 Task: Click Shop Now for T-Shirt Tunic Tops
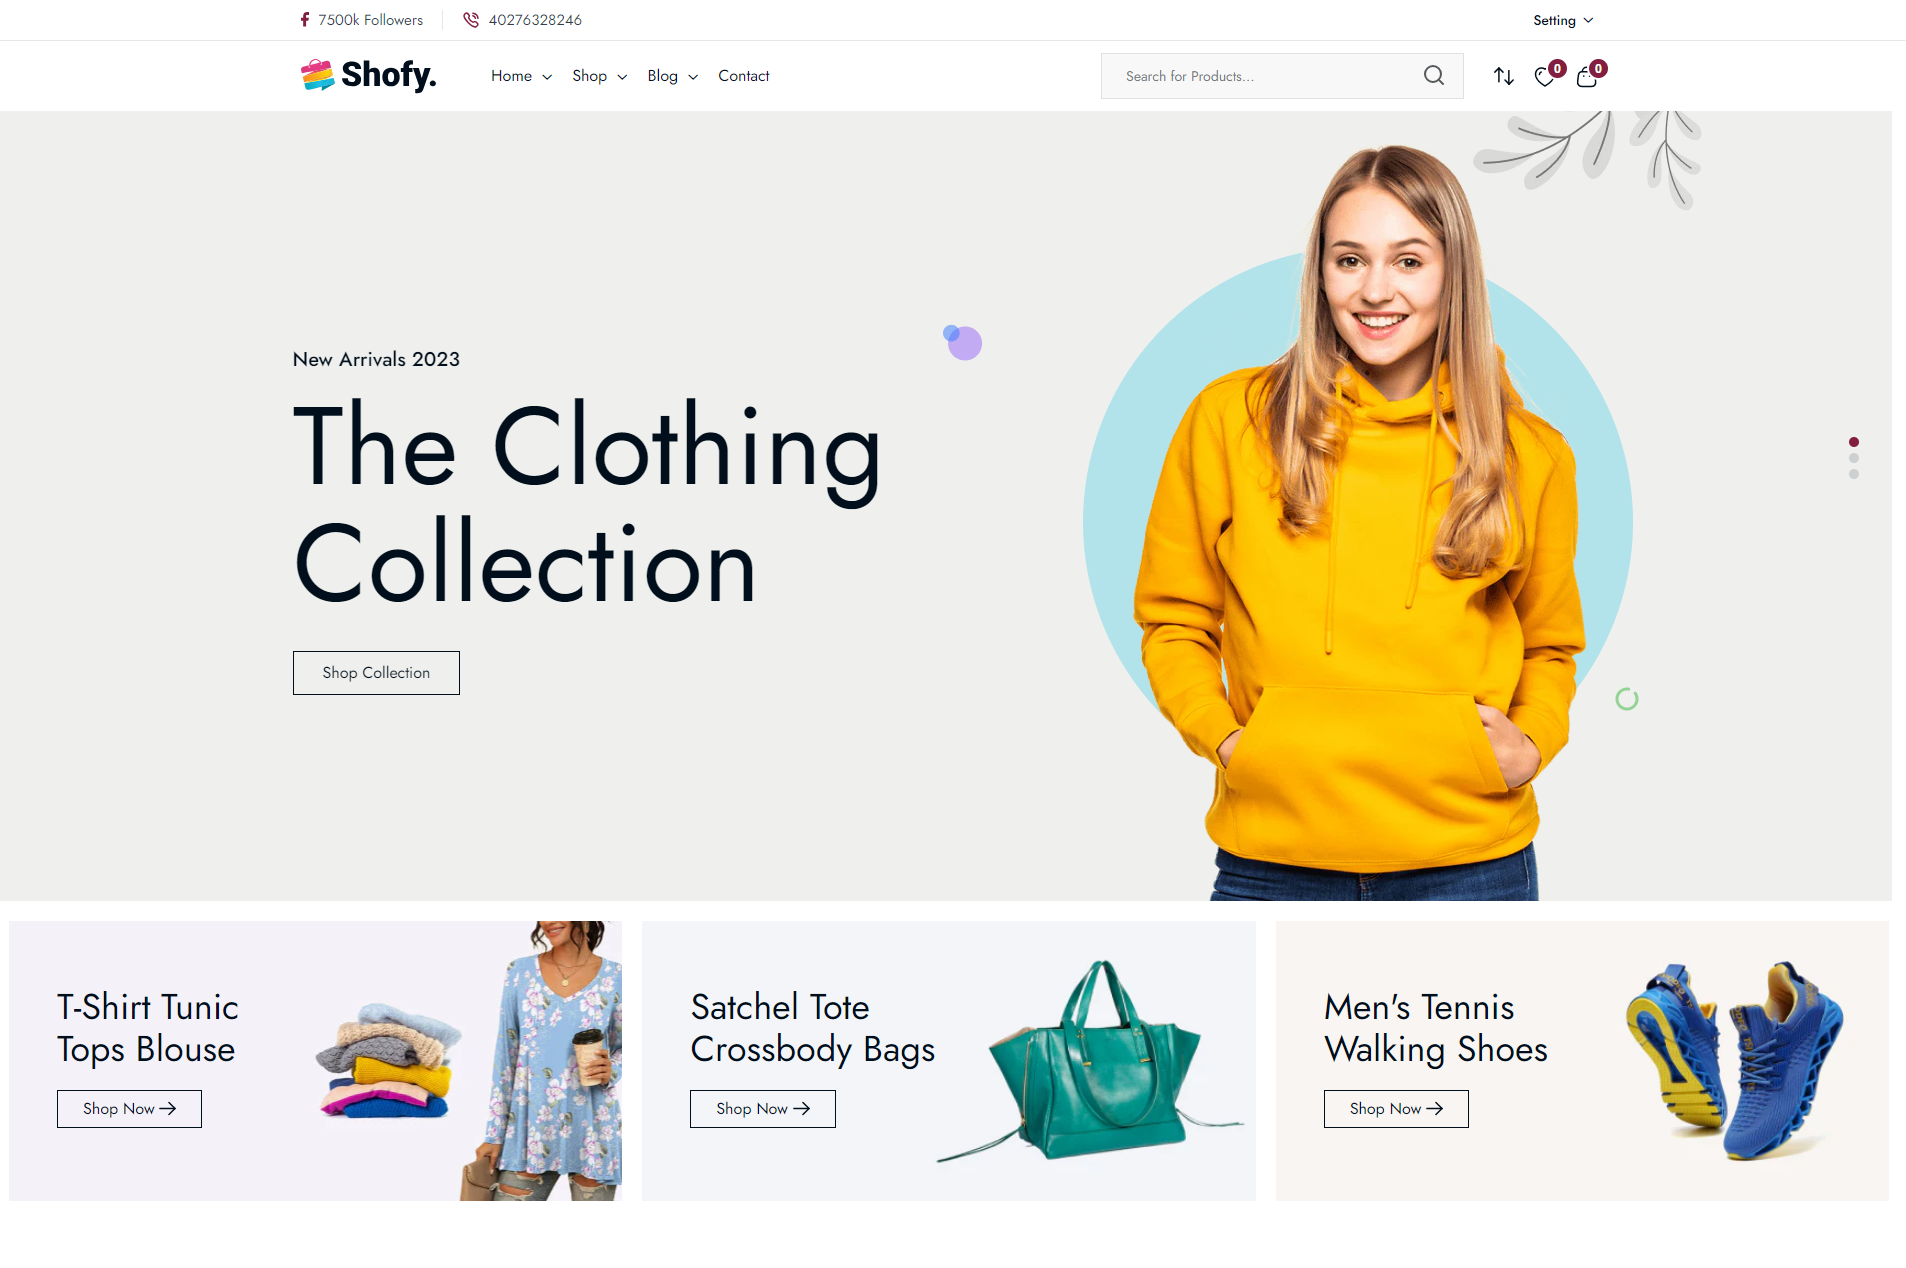129,1109
